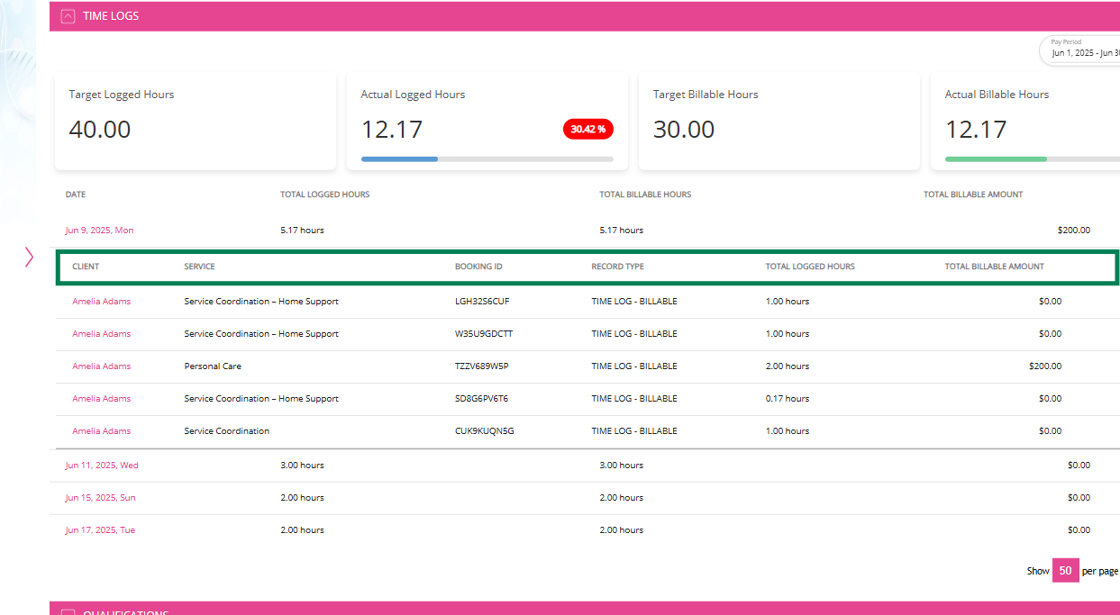Click the upper TOTAL LOGGED HOURS column header
1120x615 pixels.
pos(325,194)
